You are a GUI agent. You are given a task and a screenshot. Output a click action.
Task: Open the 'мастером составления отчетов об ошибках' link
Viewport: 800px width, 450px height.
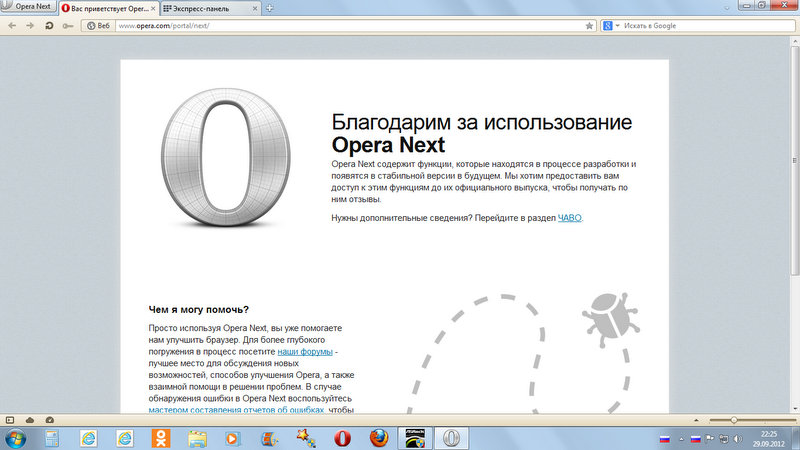tap(236, 410)
